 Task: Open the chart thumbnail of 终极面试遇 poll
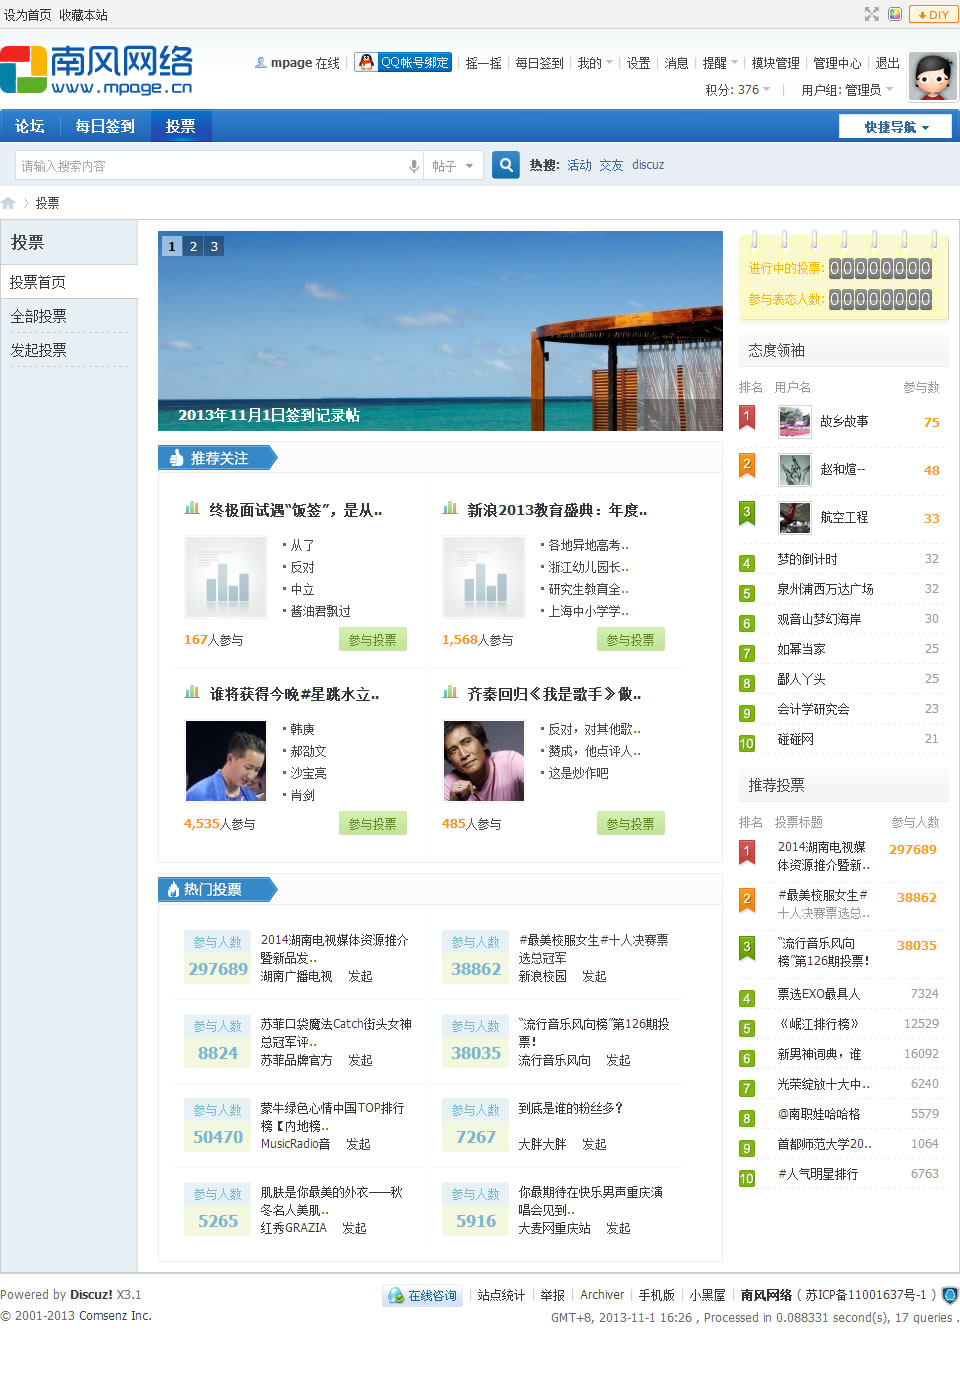(226, 577)
